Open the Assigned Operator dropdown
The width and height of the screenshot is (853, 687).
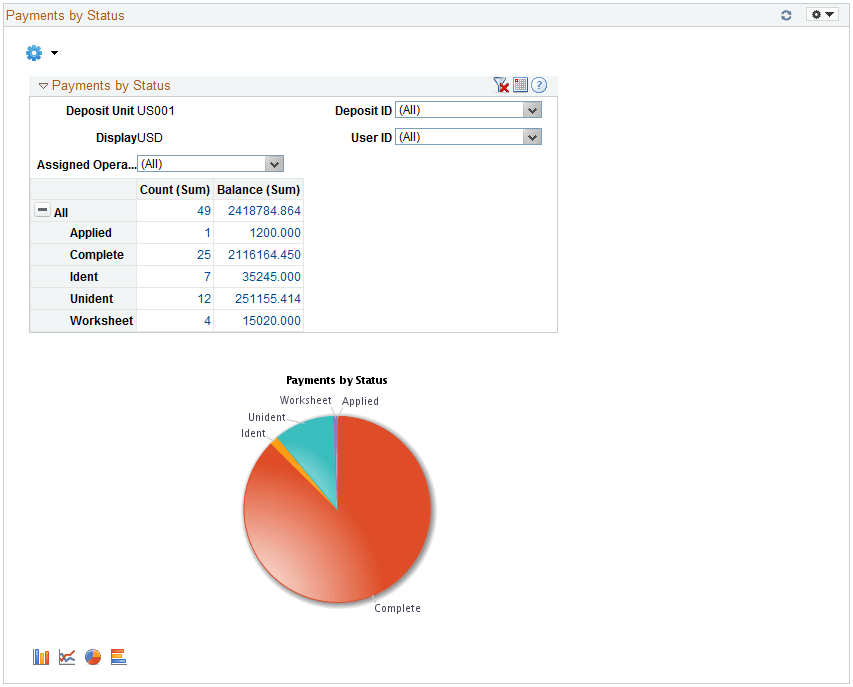click(274, 163)
